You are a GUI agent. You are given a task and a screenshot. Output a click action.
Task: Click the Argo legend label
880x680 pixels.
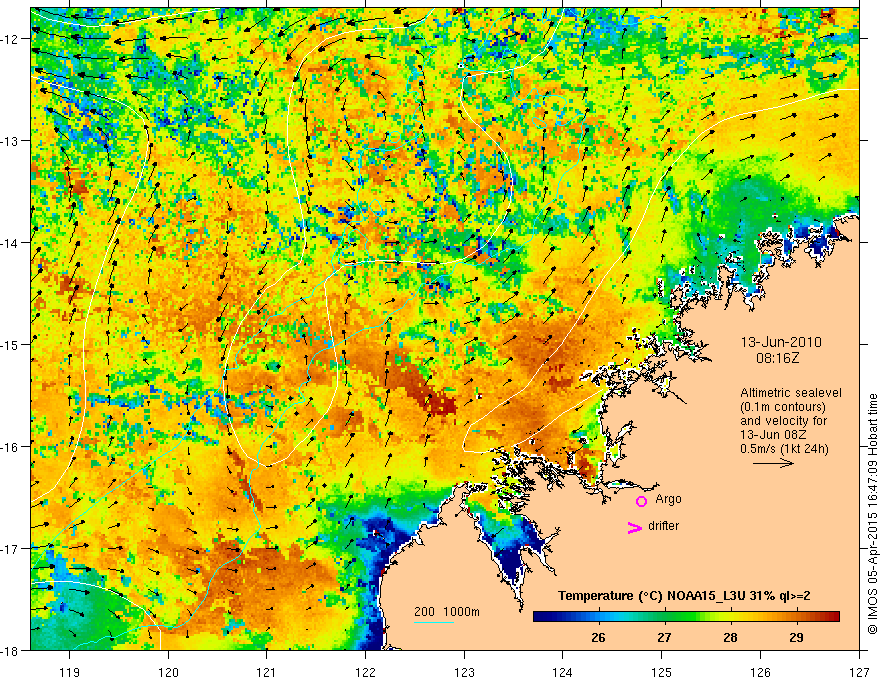(x=668, y=499)
